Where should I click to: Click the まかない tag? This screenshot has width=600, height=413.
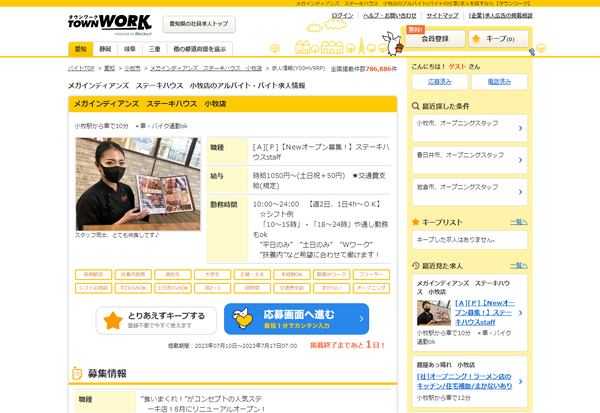pyautogui.click(x=331, y=288)
